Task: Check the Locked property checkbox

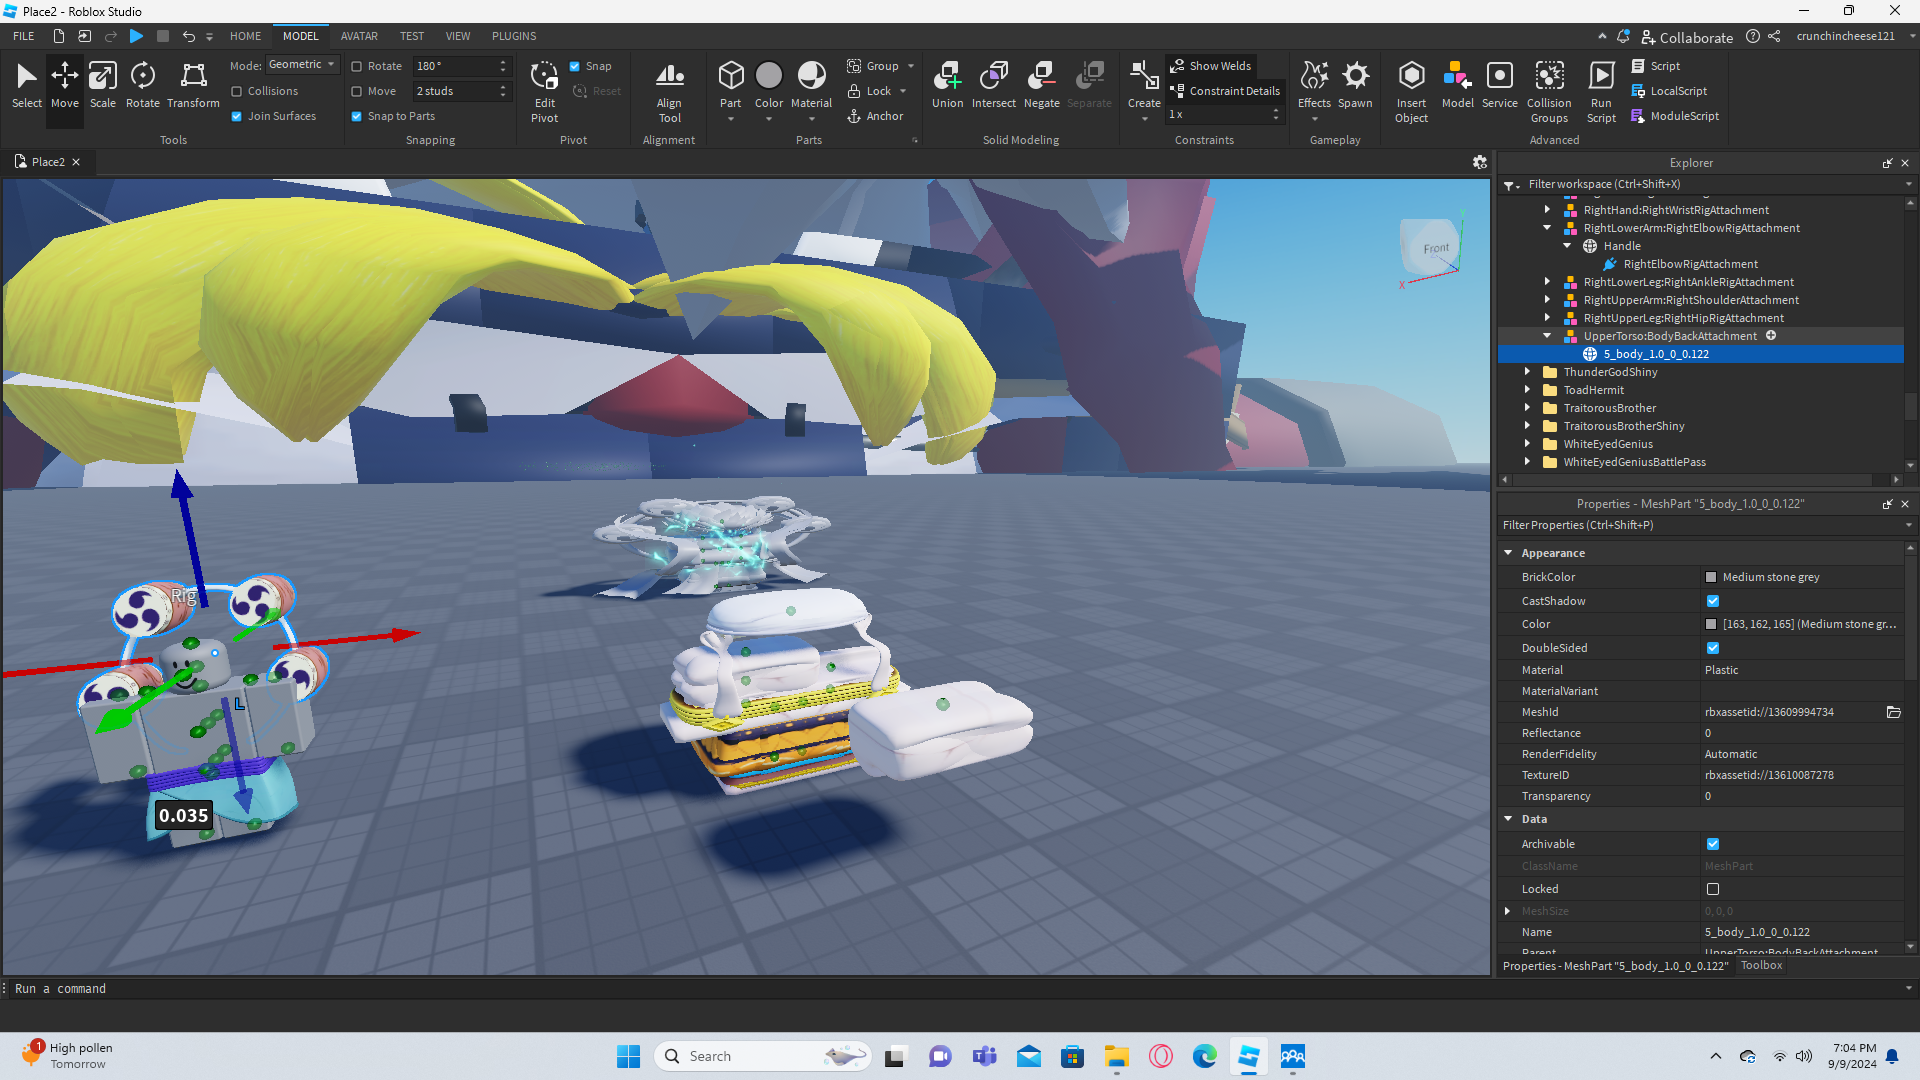Action: 1713,889
